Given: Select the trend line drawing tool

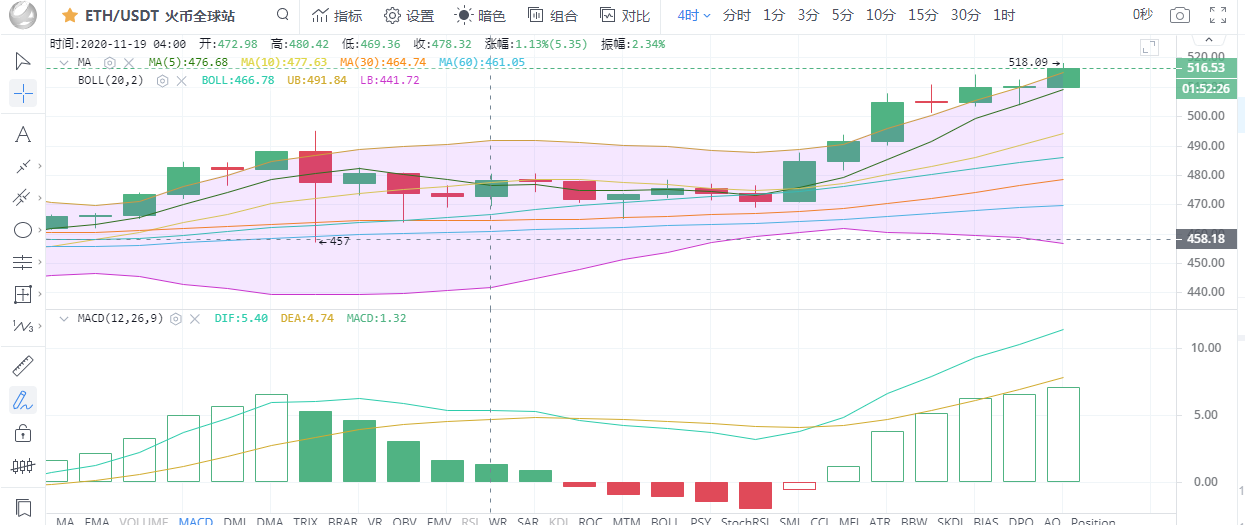Looking at the screenshot, I should [22, 166].
